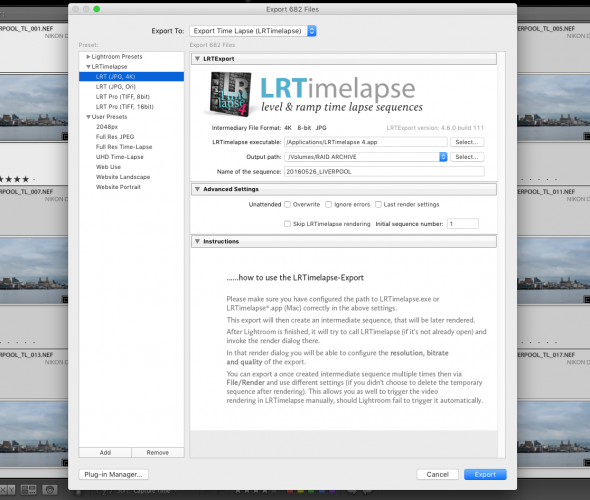
Task: Click the 'LRTExport version: 4.6.0 build 111' text
Action: [435, 128]
